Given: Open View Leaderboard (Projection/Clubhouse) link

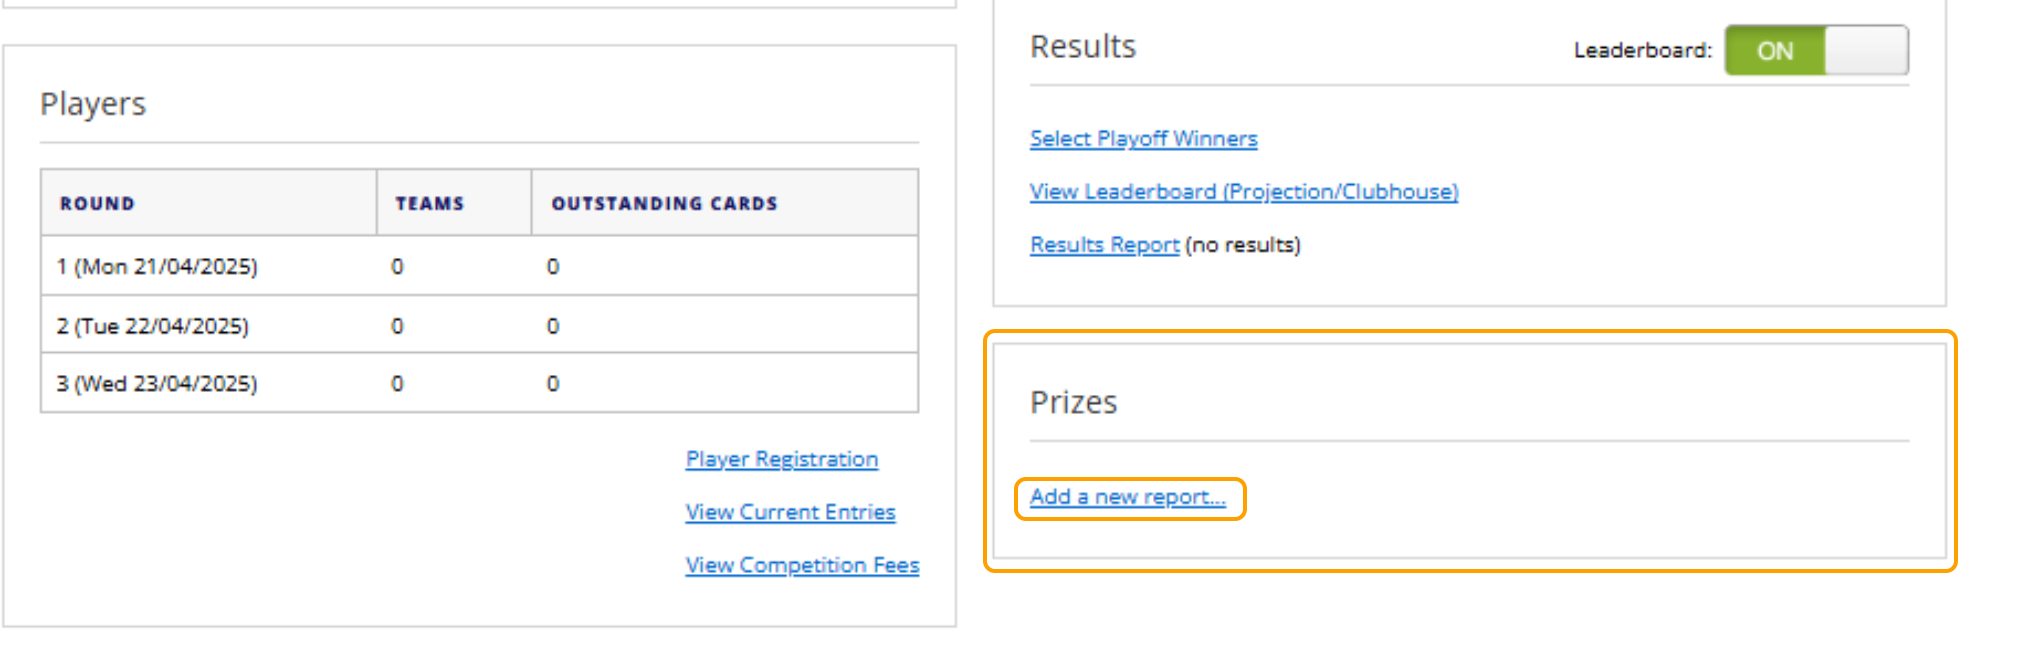Looking at the screenshot, I should 1243,192.
